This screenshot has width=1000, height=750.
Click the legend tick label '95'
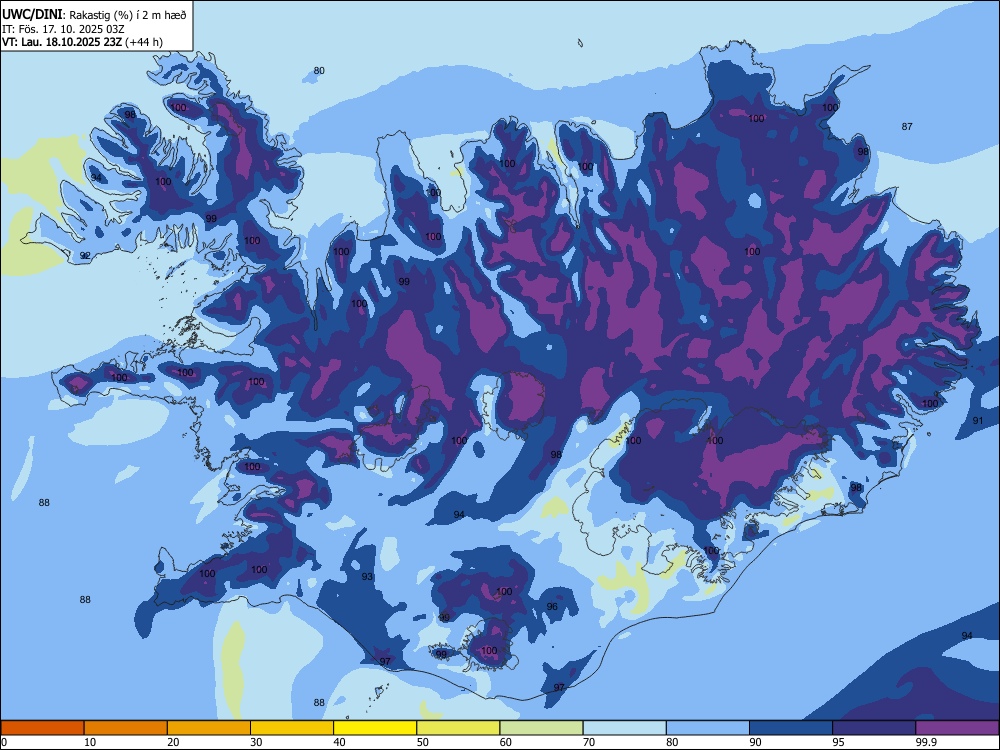pos(838,742)
